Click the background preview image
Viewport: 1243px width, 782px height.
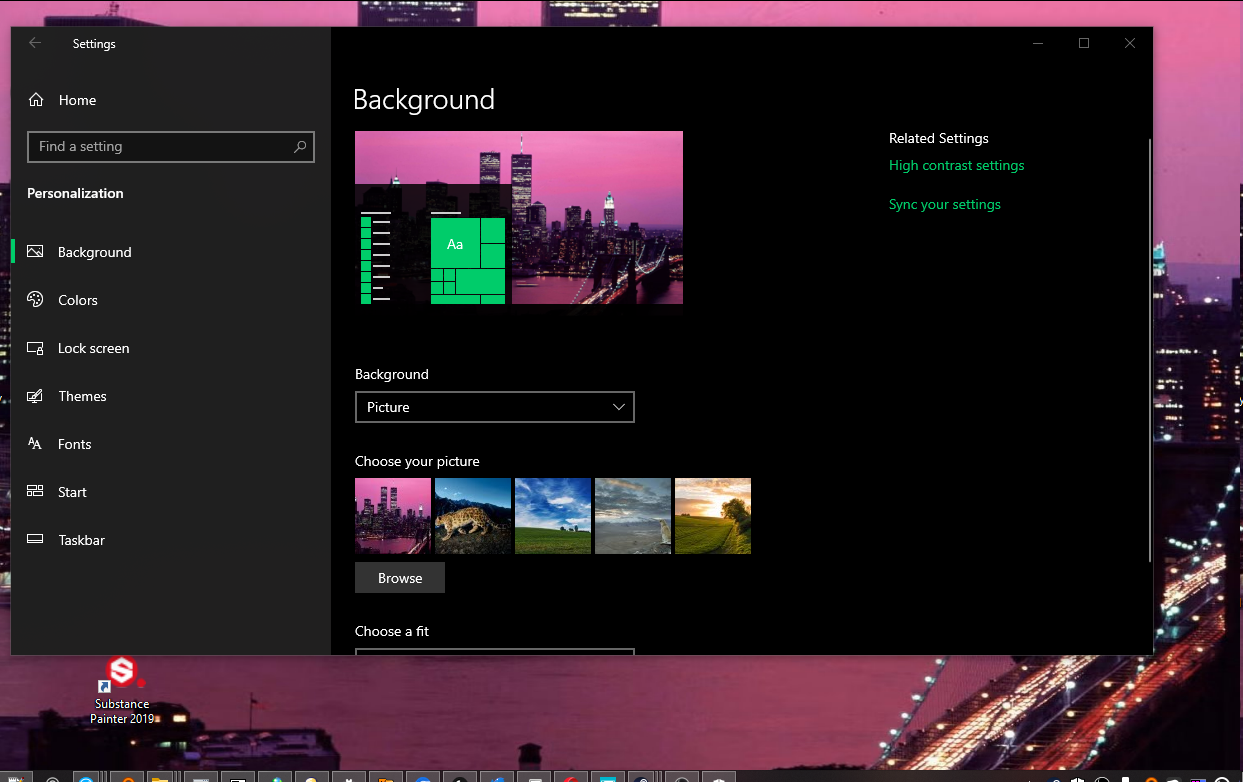click(519, 218)
